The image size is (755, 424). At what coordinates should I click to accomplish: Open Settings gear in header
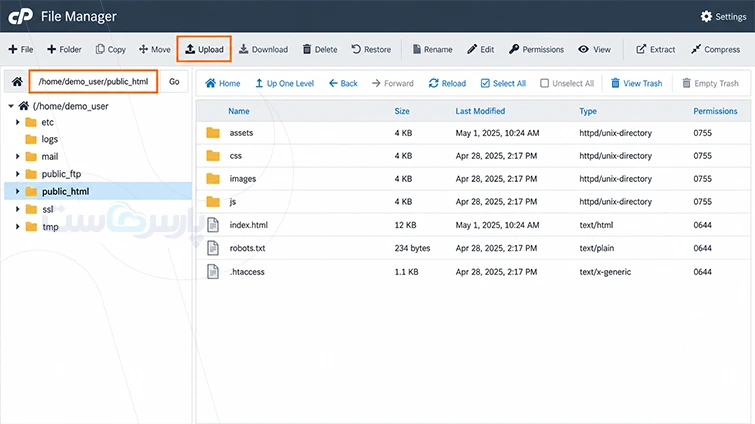(706, 16)
